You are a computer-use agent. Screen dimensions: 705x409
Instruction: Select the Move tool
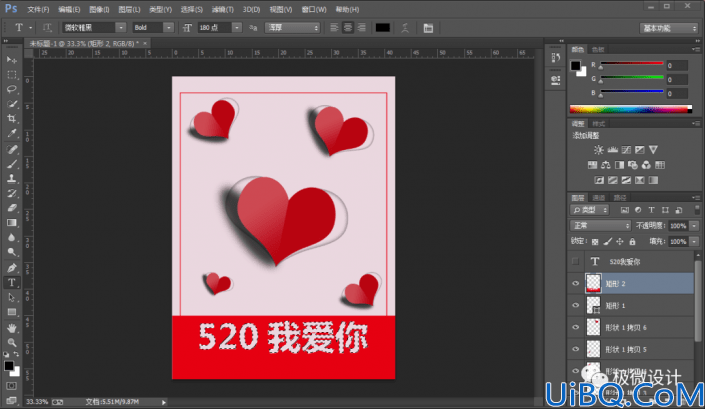click(12, 60)
